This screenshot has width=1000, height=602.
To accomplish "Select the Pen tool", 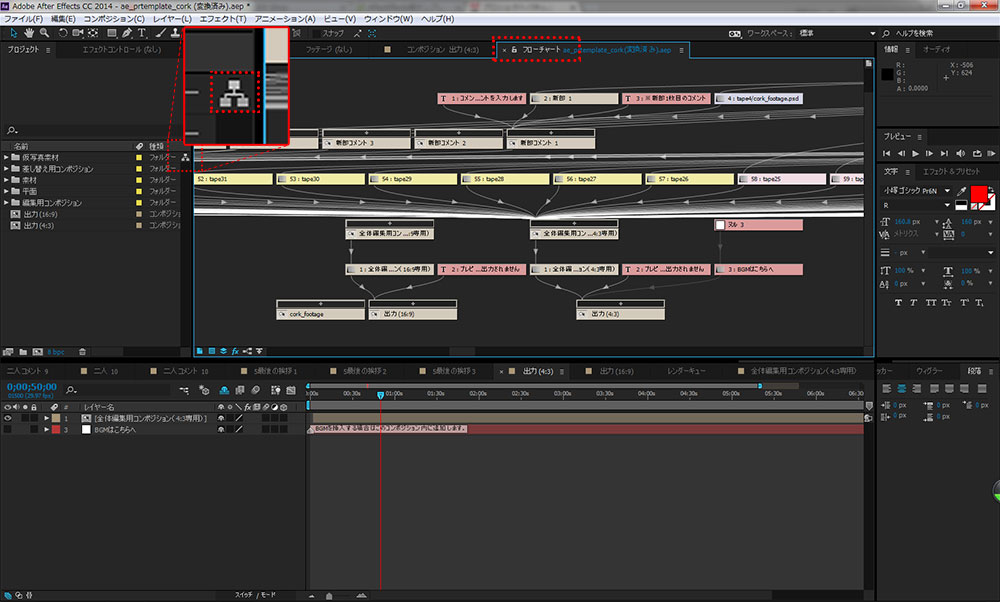I will point(127,33).
